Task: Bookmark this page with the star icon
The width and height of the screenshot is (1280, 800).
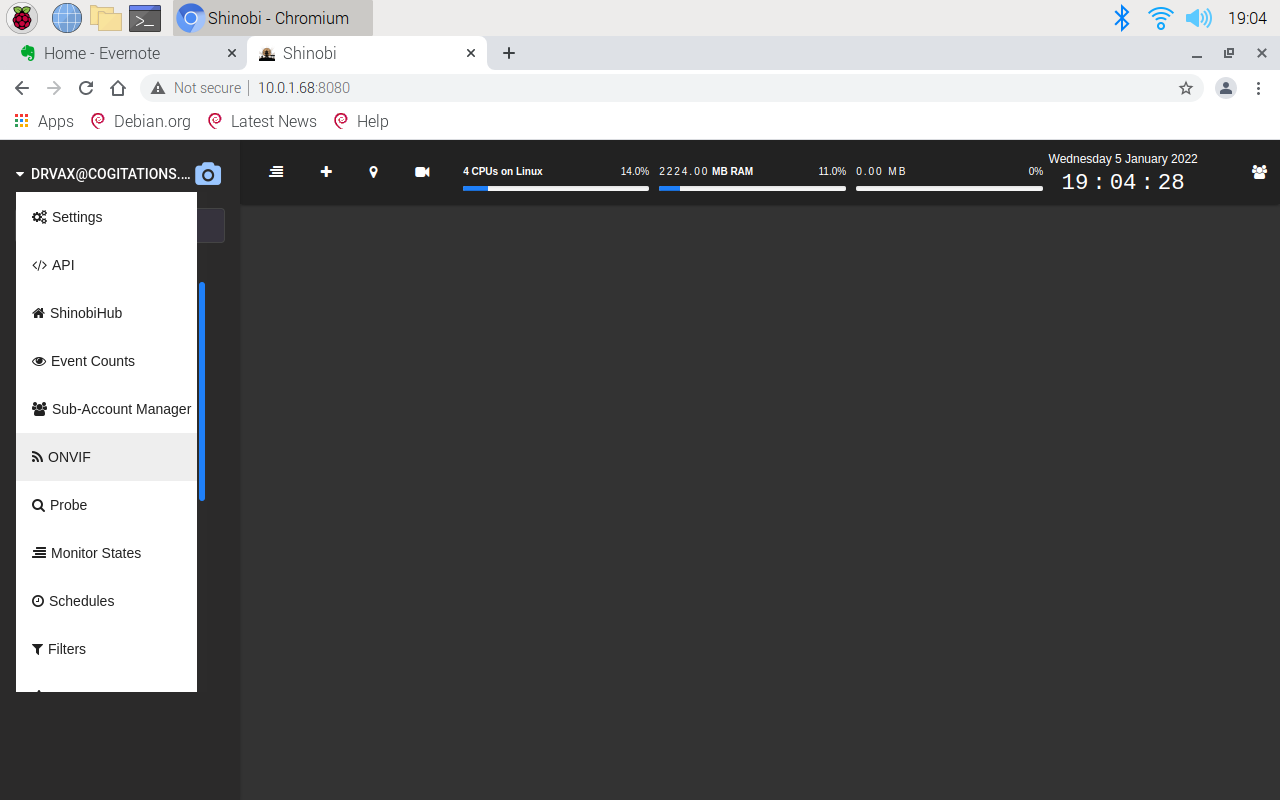Action: tap(1186, 88)
